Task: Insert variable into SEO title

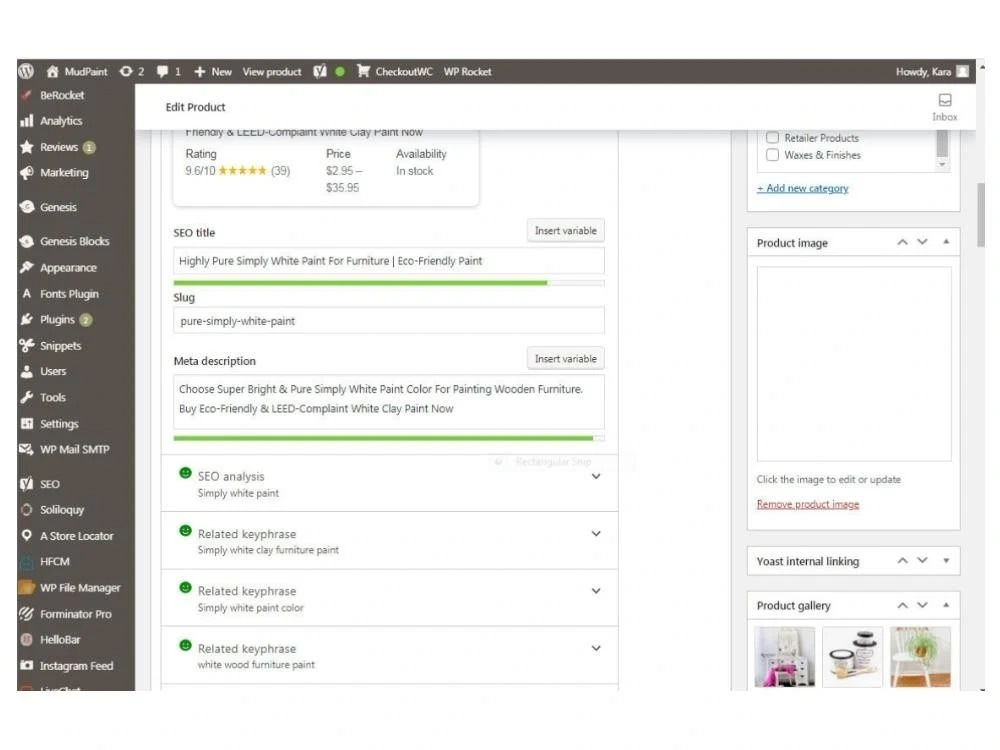Action: (566, 231)
